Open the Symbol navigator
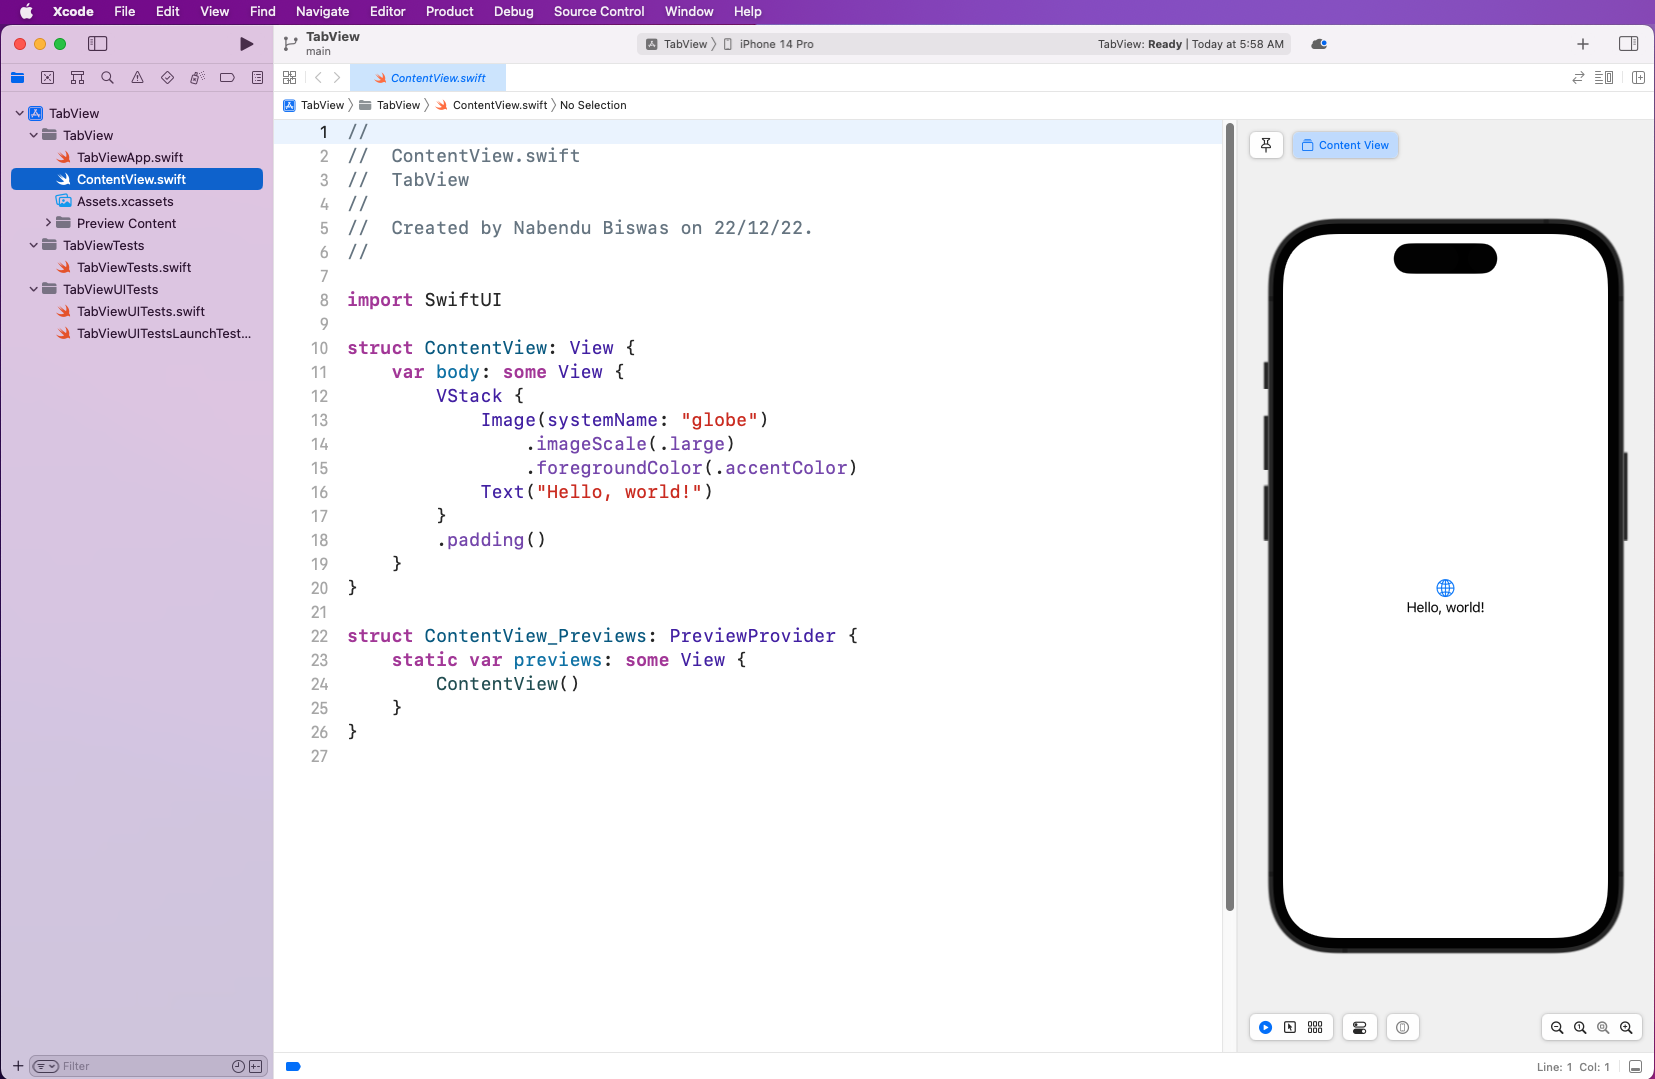 (77, 78)
